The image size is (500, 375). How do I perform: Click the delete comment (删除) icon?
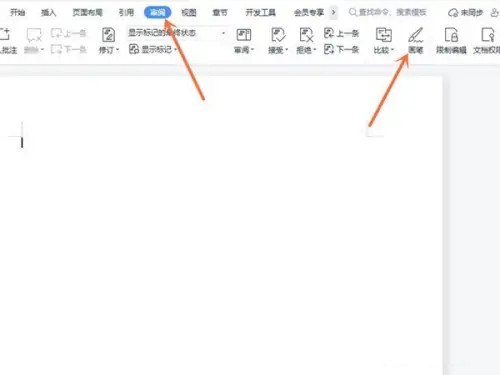click(x=34, y=35)
